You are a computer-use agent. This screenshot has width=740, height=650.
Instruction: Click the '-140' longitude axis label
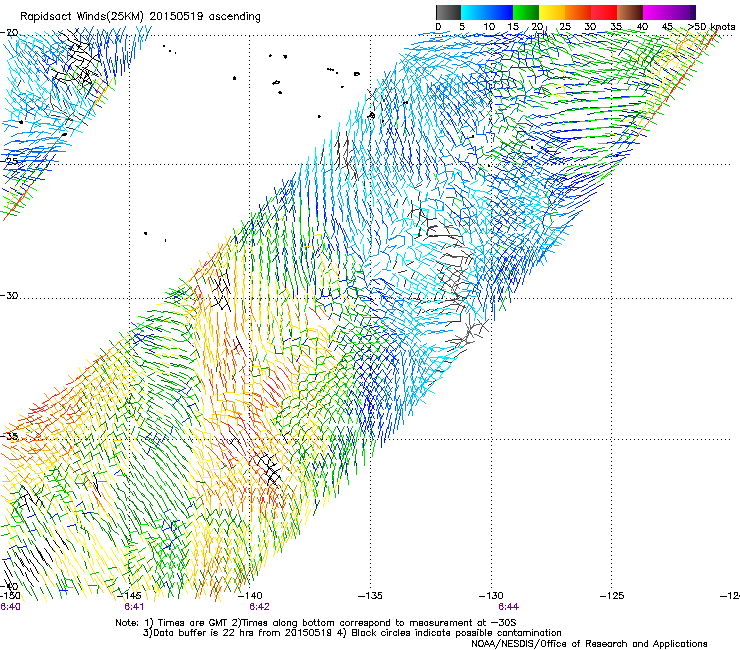tap(249, 596)
